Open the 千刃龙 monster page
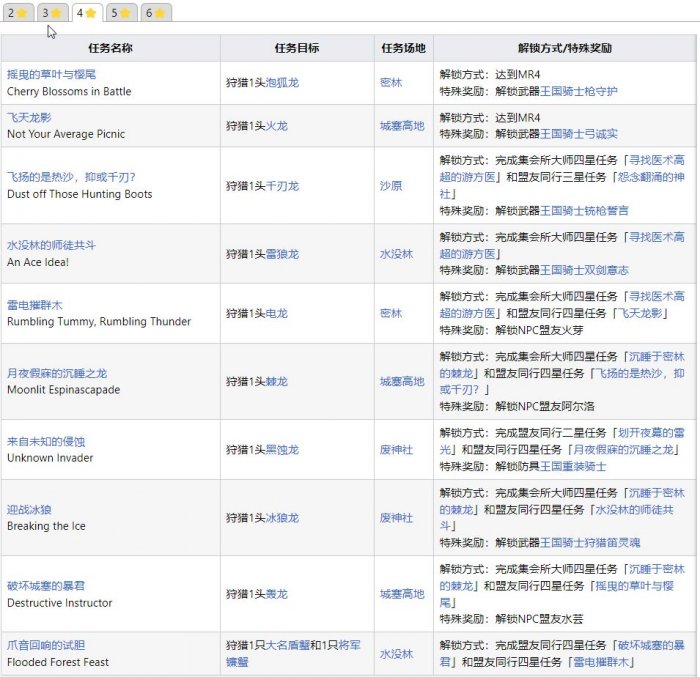700x677 pixels. (x=281, y=186)
